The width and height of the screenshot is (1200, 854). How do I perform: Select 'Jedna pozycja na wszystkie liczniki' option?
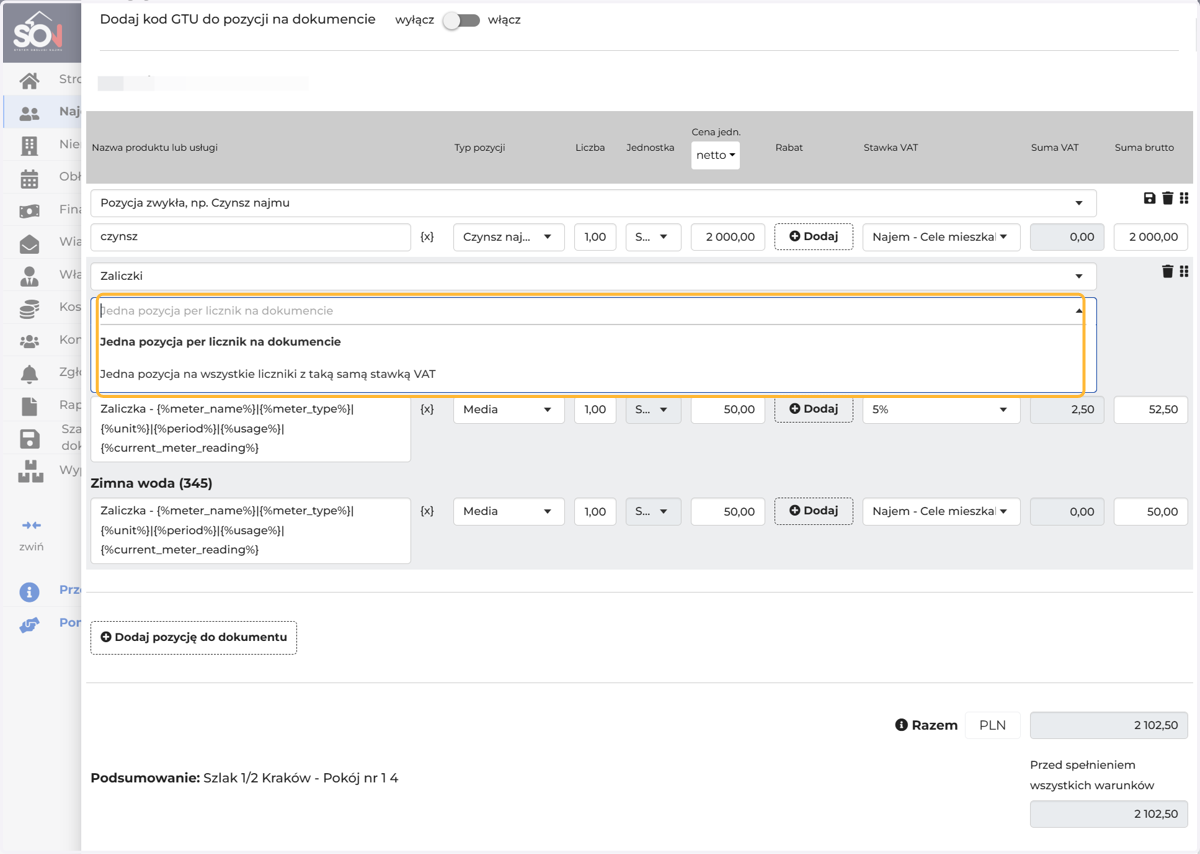[590, 374]
